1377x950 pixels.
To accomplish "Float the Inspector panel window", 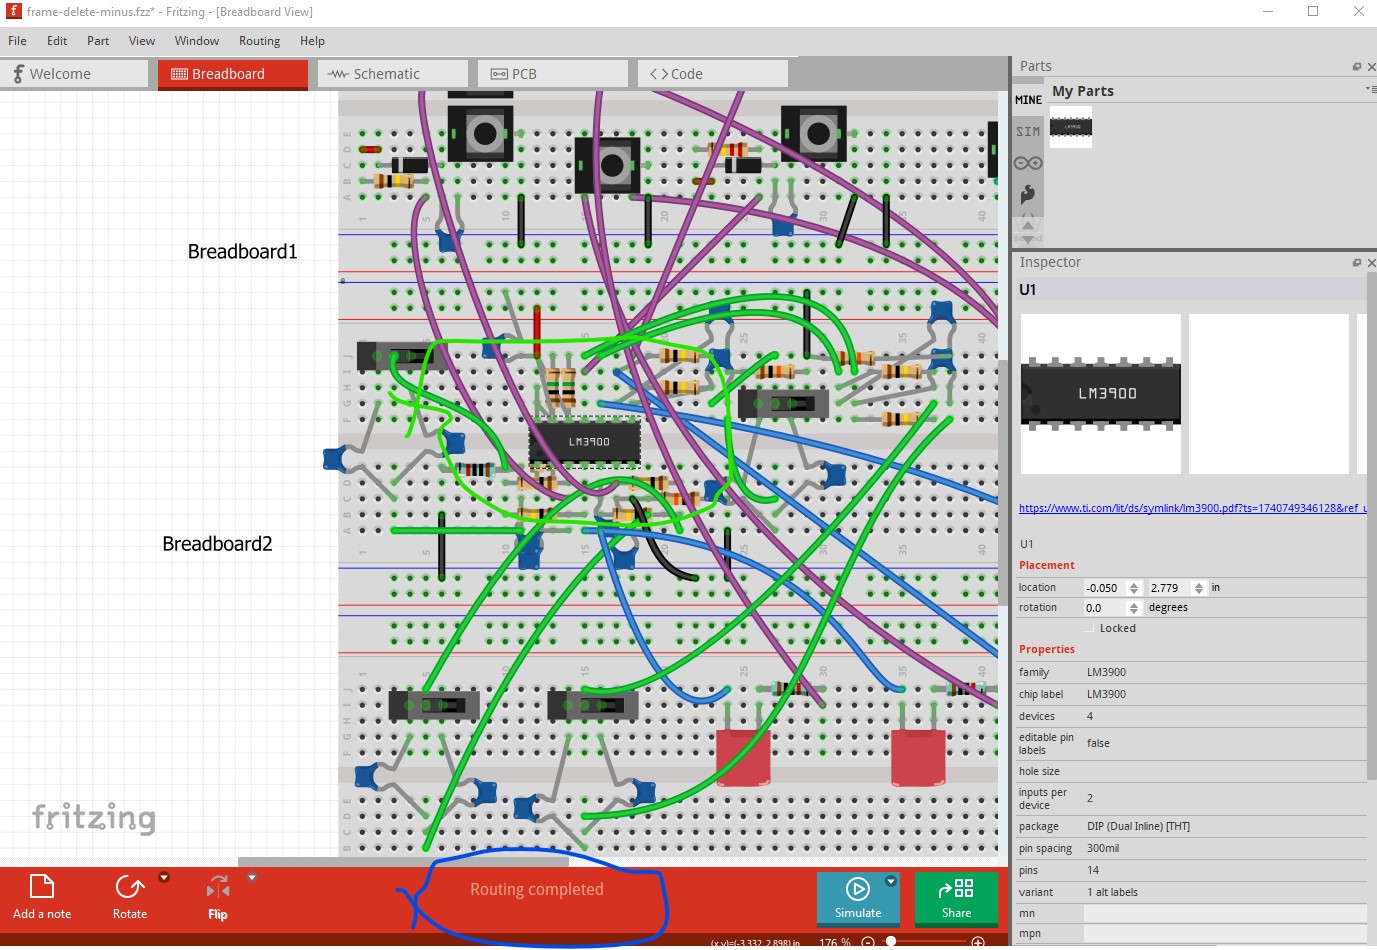I will click(1356, 263).
